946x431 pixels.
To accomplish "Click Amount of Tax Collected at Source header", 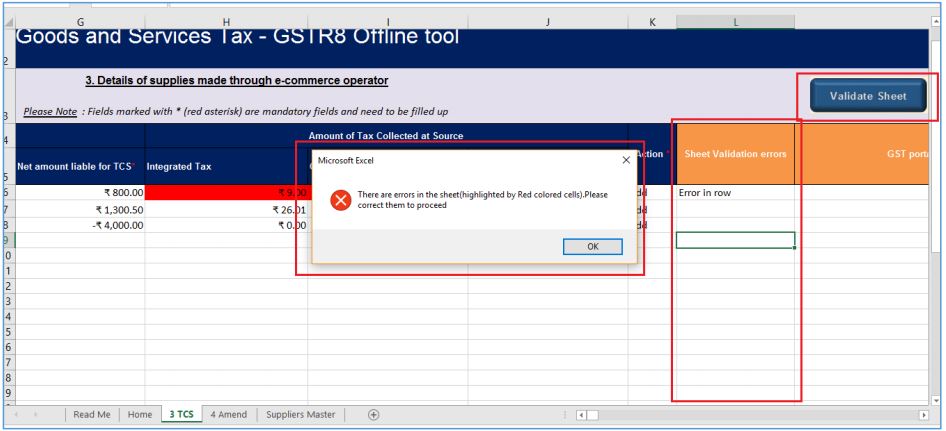I will (x=386, y=136).
